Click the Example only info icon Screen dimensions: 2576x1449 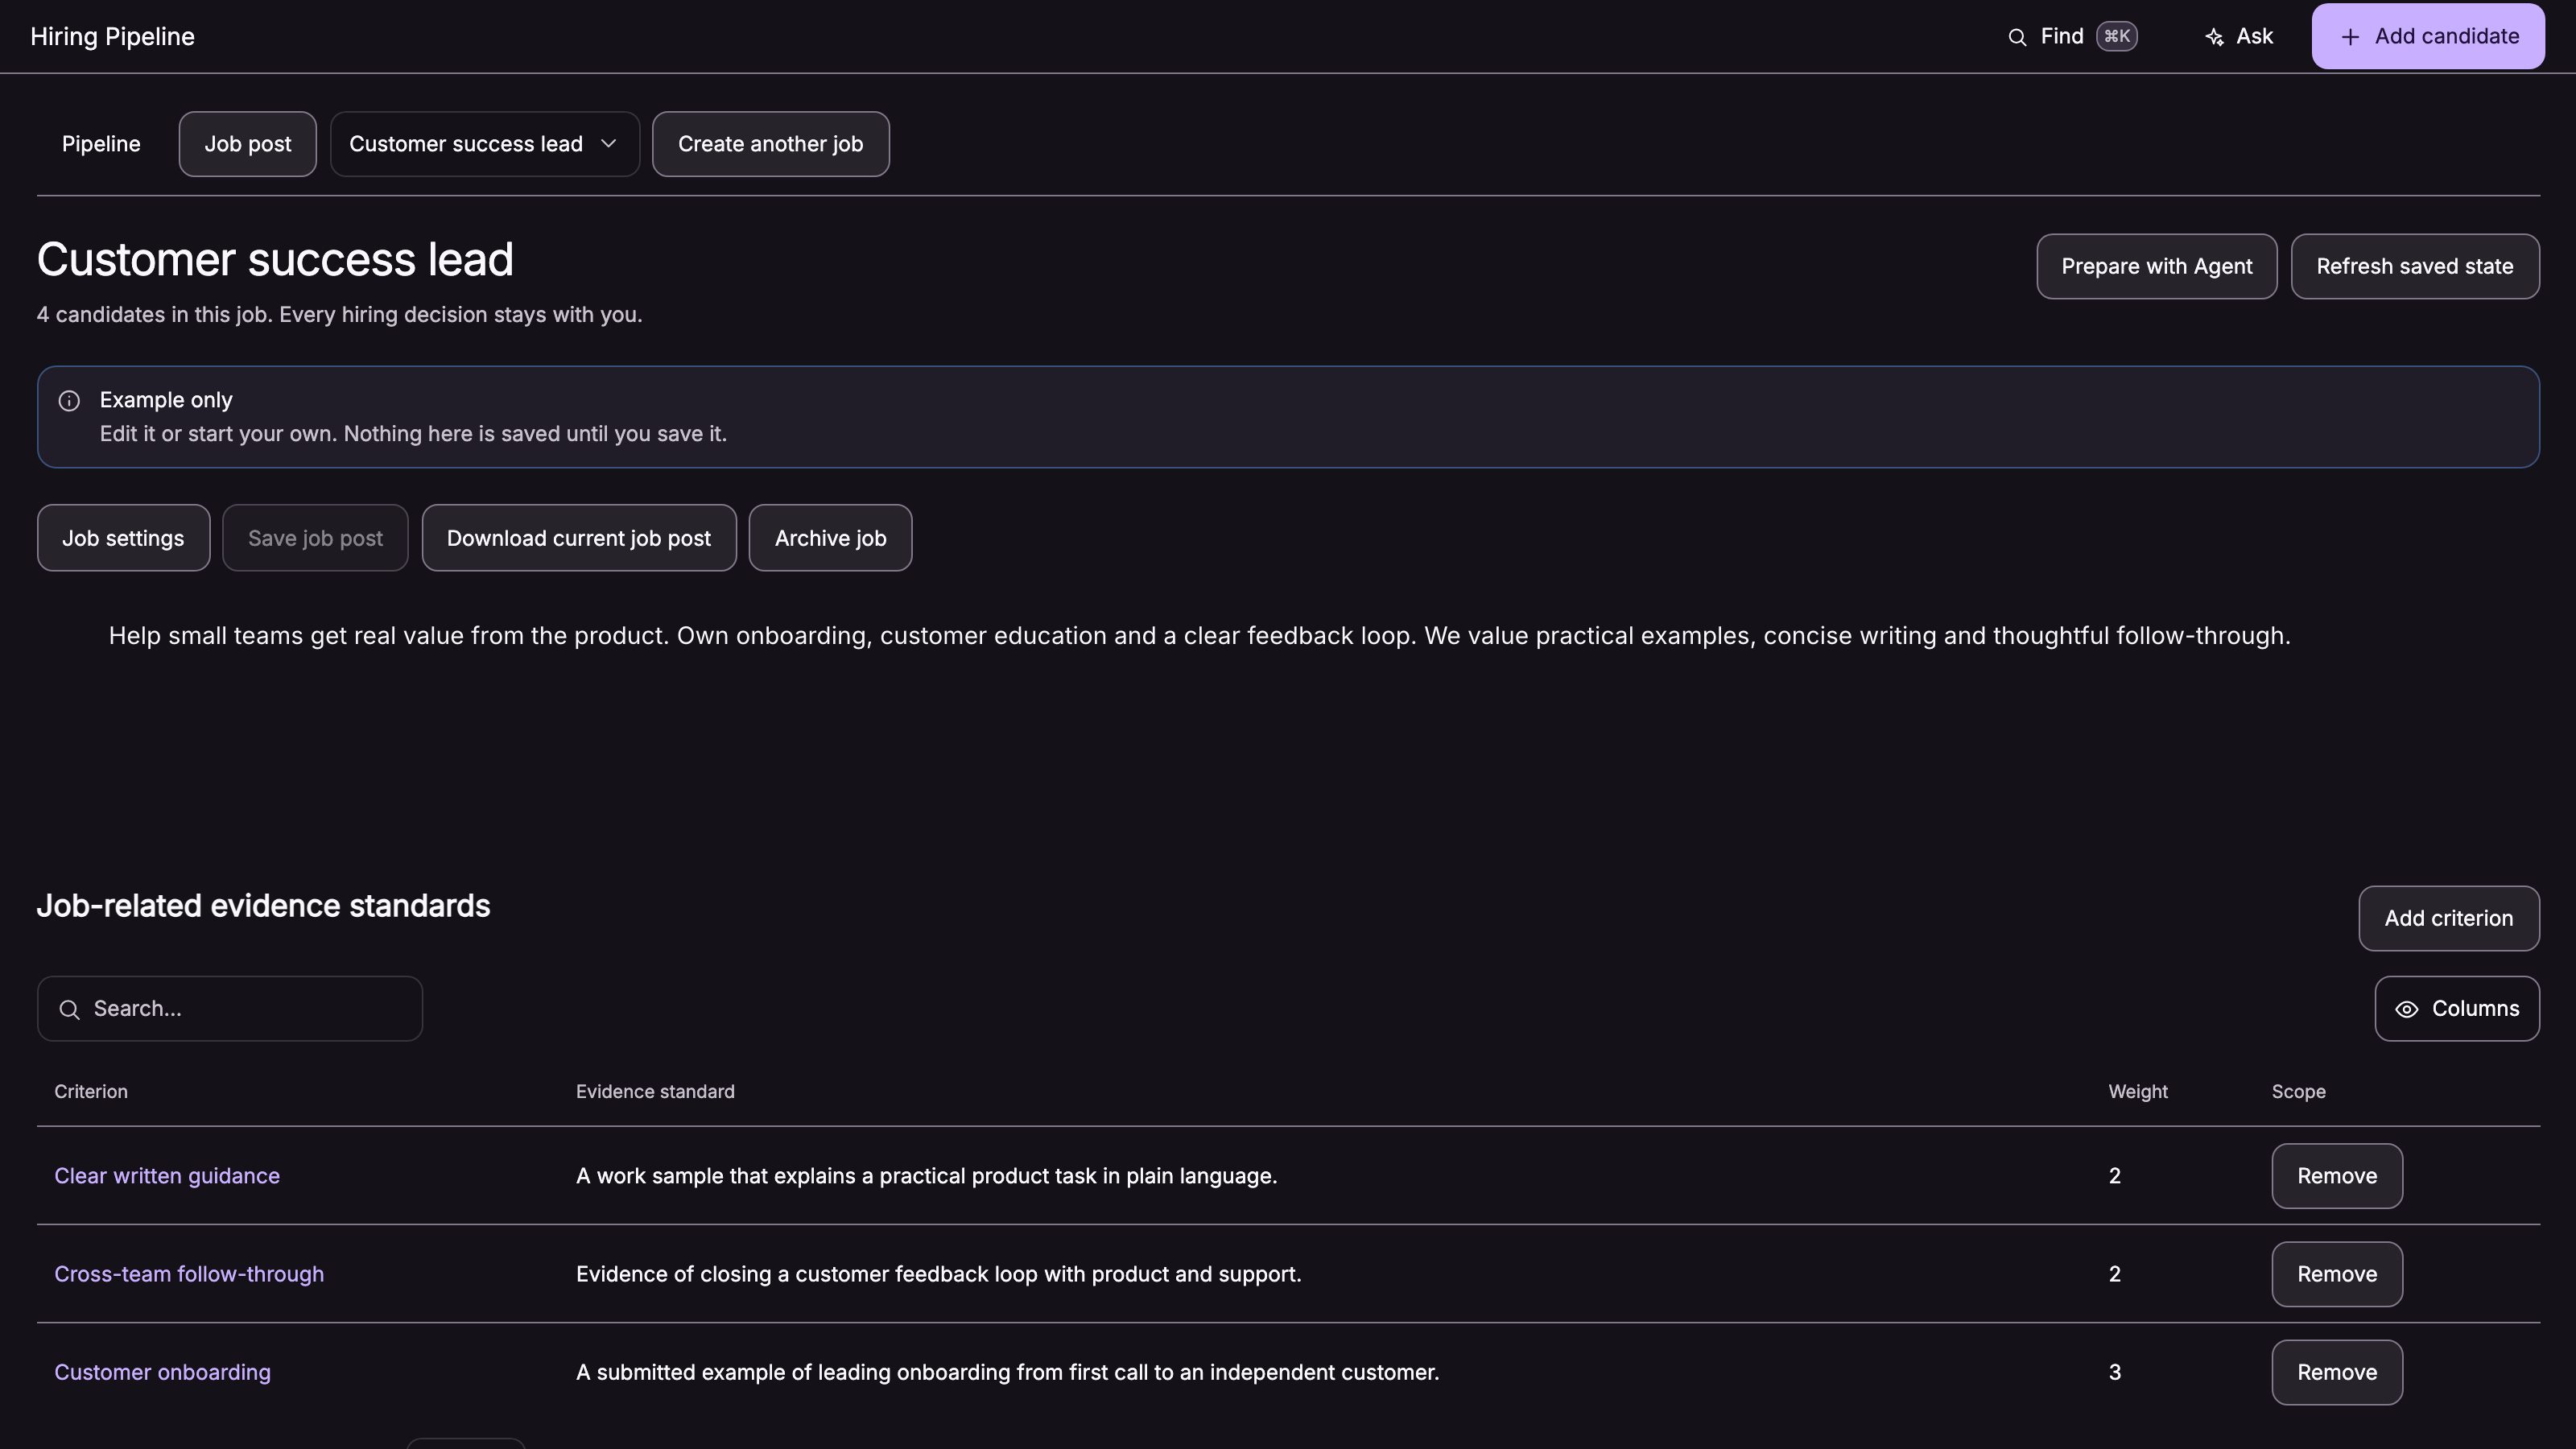tap(69, 401)
